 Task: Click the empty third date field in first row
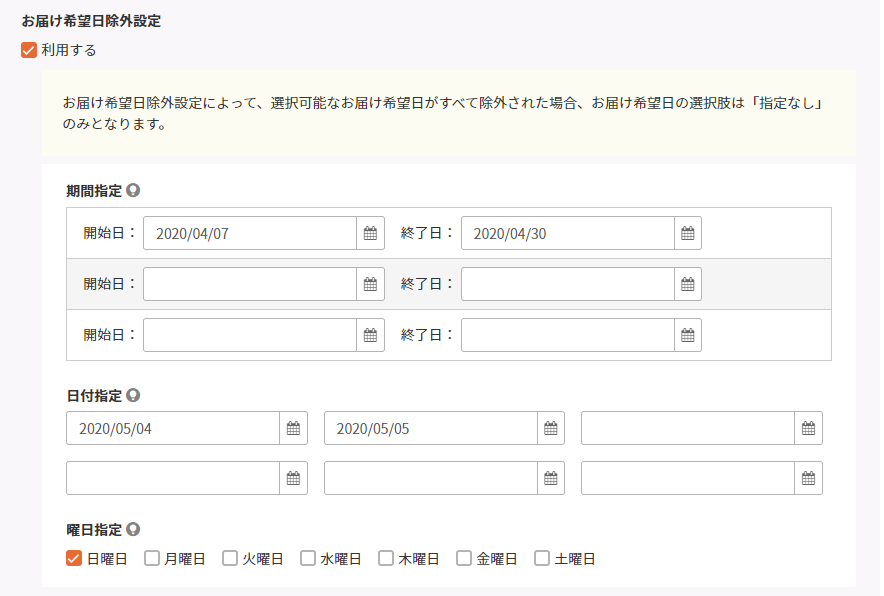688,428
